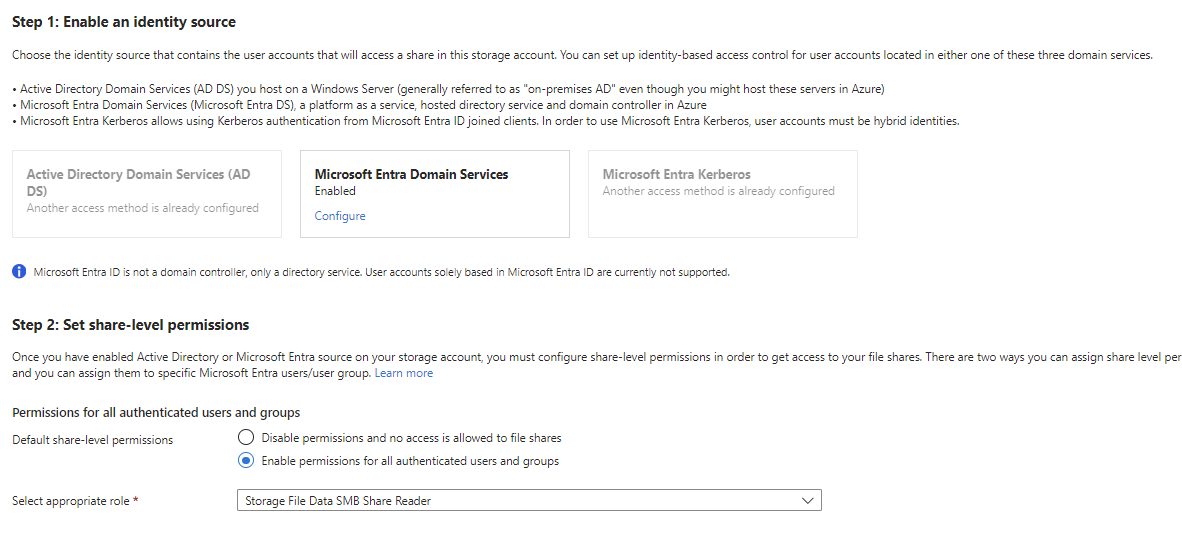
Task: Select Enable permissions for all authenticated users radio
Action: point(246,461)
